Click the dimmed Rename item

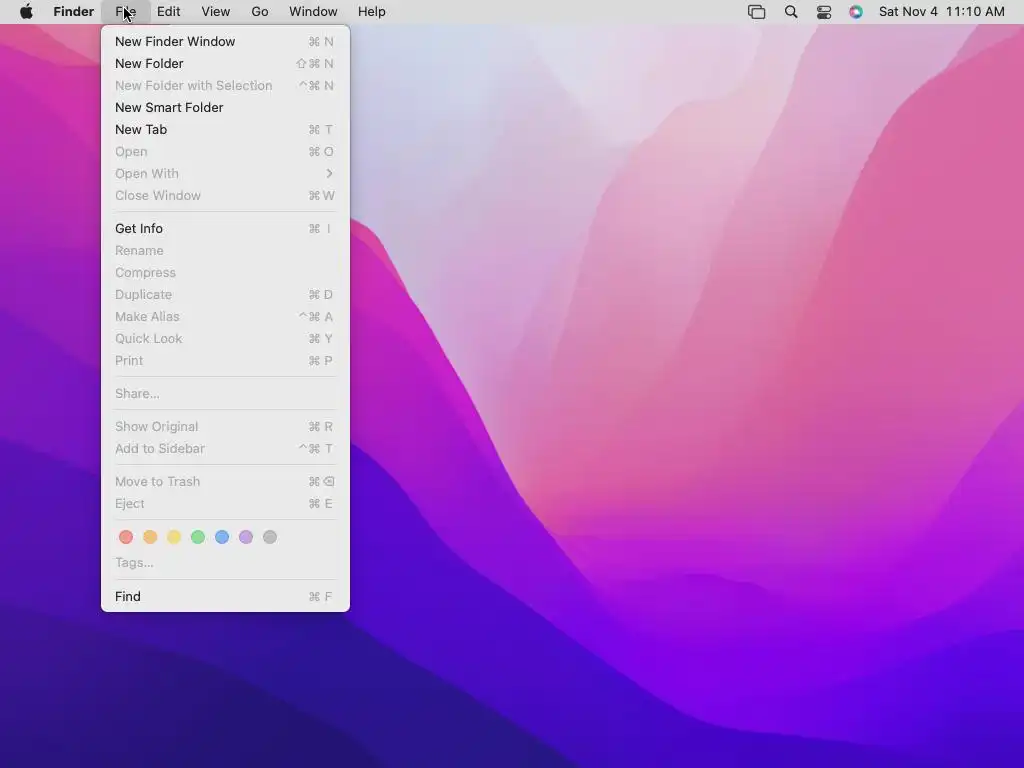[225, 251]
